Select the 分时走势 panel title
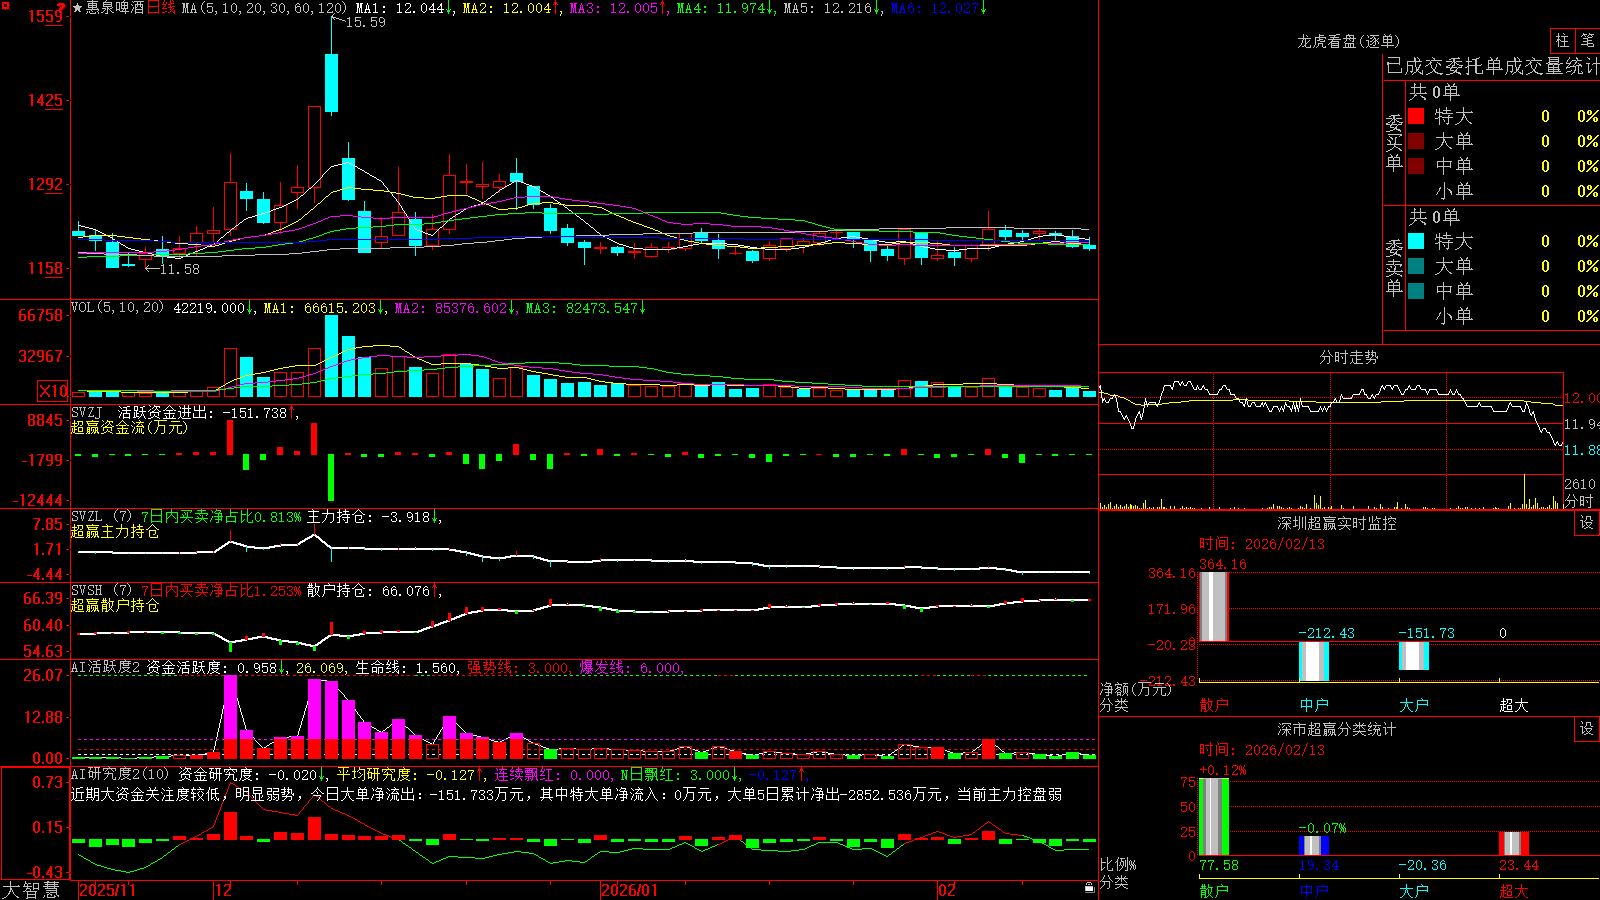1600x900 pixels. pos(1348,357)
